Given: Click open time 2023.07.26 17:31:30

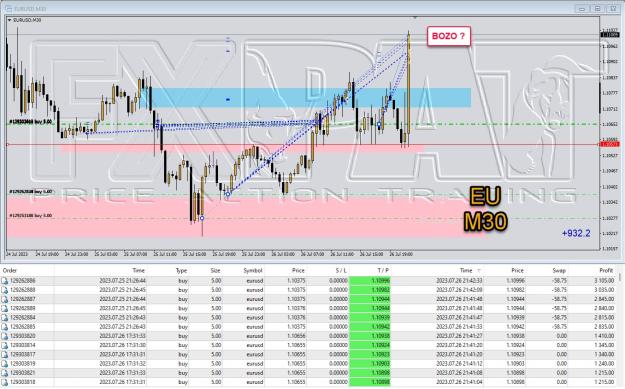Looking at the screenshot, I should (122, 345).
